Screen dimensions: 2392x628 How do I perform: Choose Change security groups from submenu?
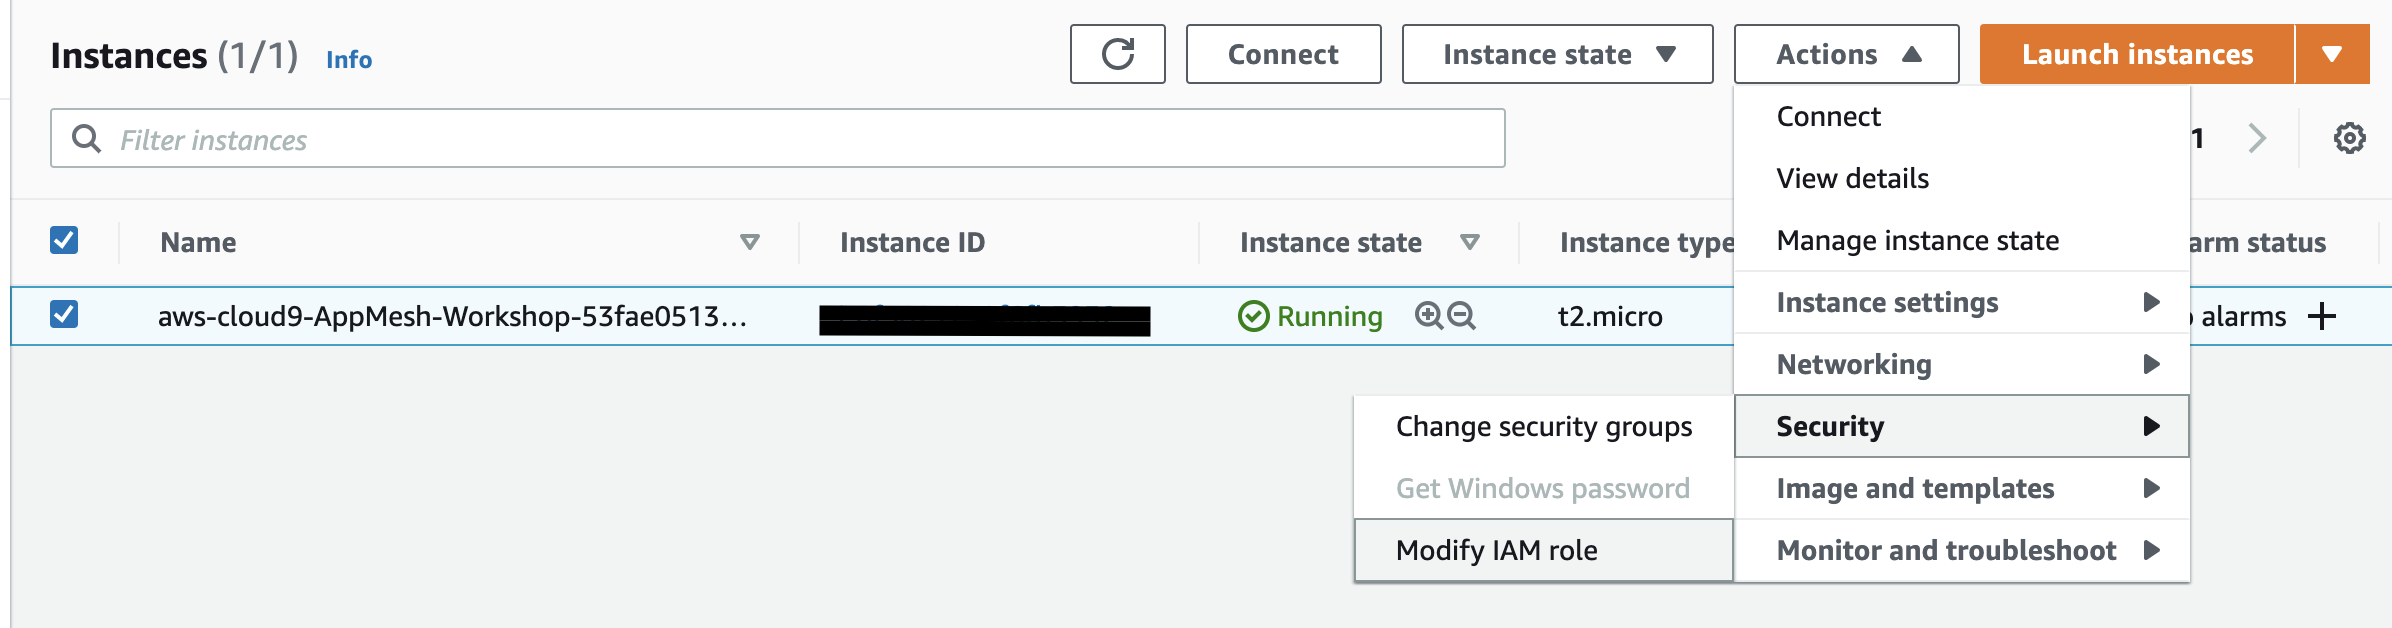[x=1543, y=426]
